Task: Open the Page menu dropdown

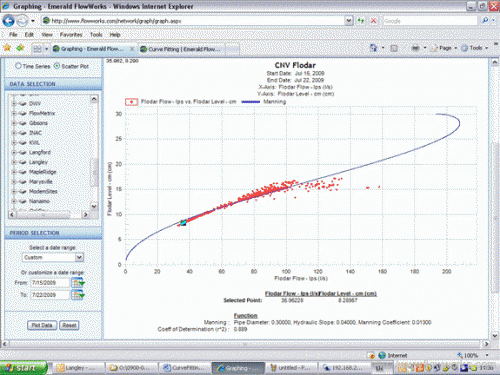Action: pos(445,48)
